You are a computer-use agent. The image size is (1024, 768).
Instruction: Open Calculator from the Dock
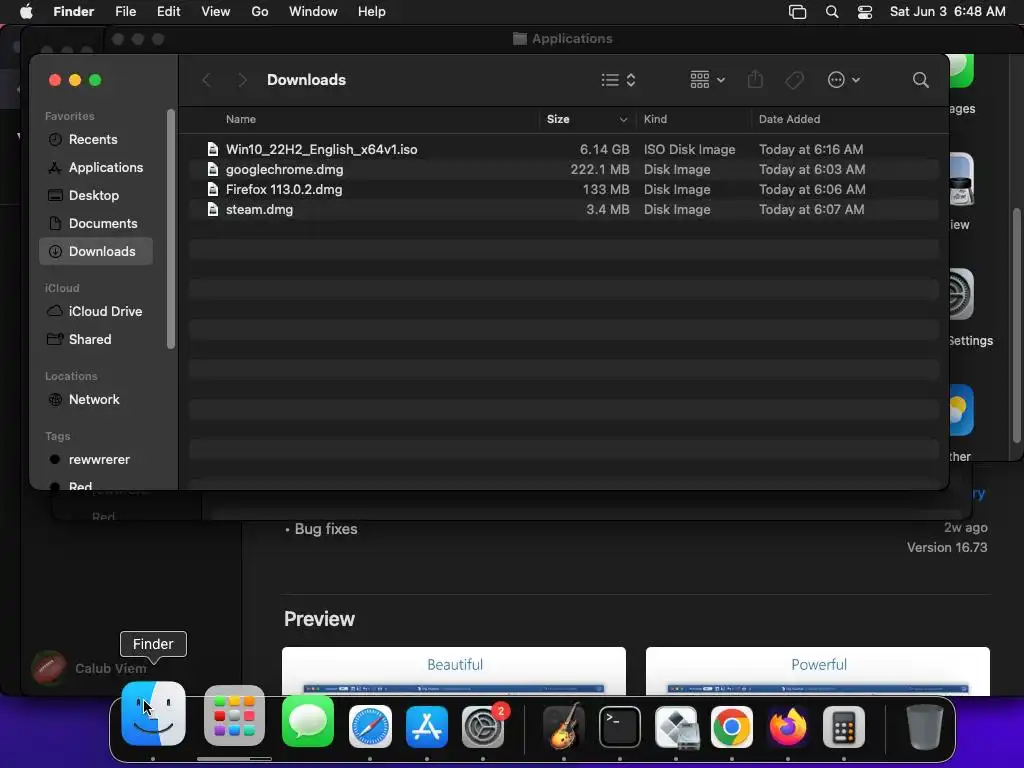(844, 727)
